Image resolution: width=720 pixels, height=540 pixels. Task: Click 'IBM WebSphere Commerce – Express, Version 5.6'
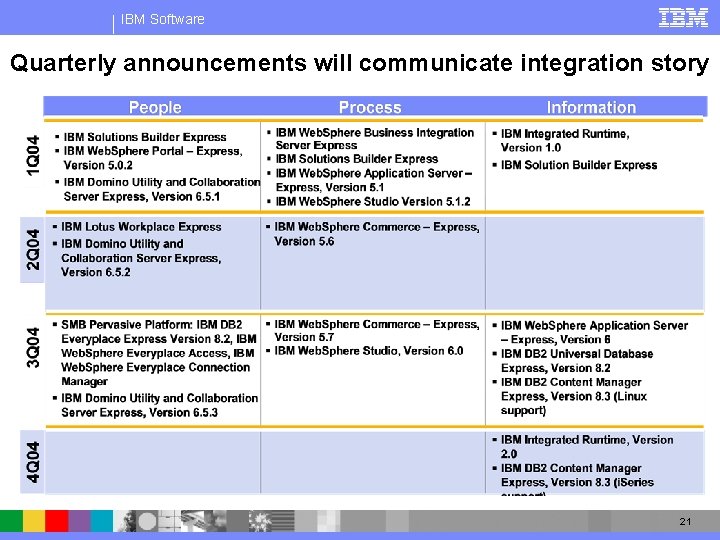pos(377,234)
